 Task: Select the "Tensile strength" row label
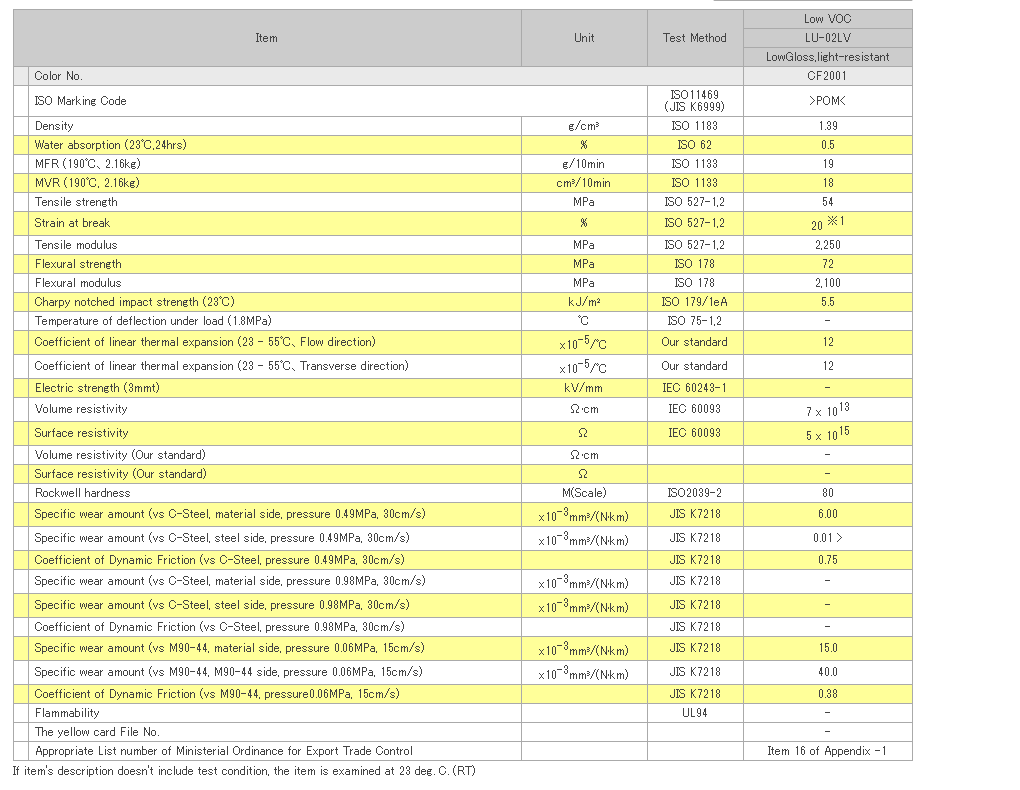(76, 202)
